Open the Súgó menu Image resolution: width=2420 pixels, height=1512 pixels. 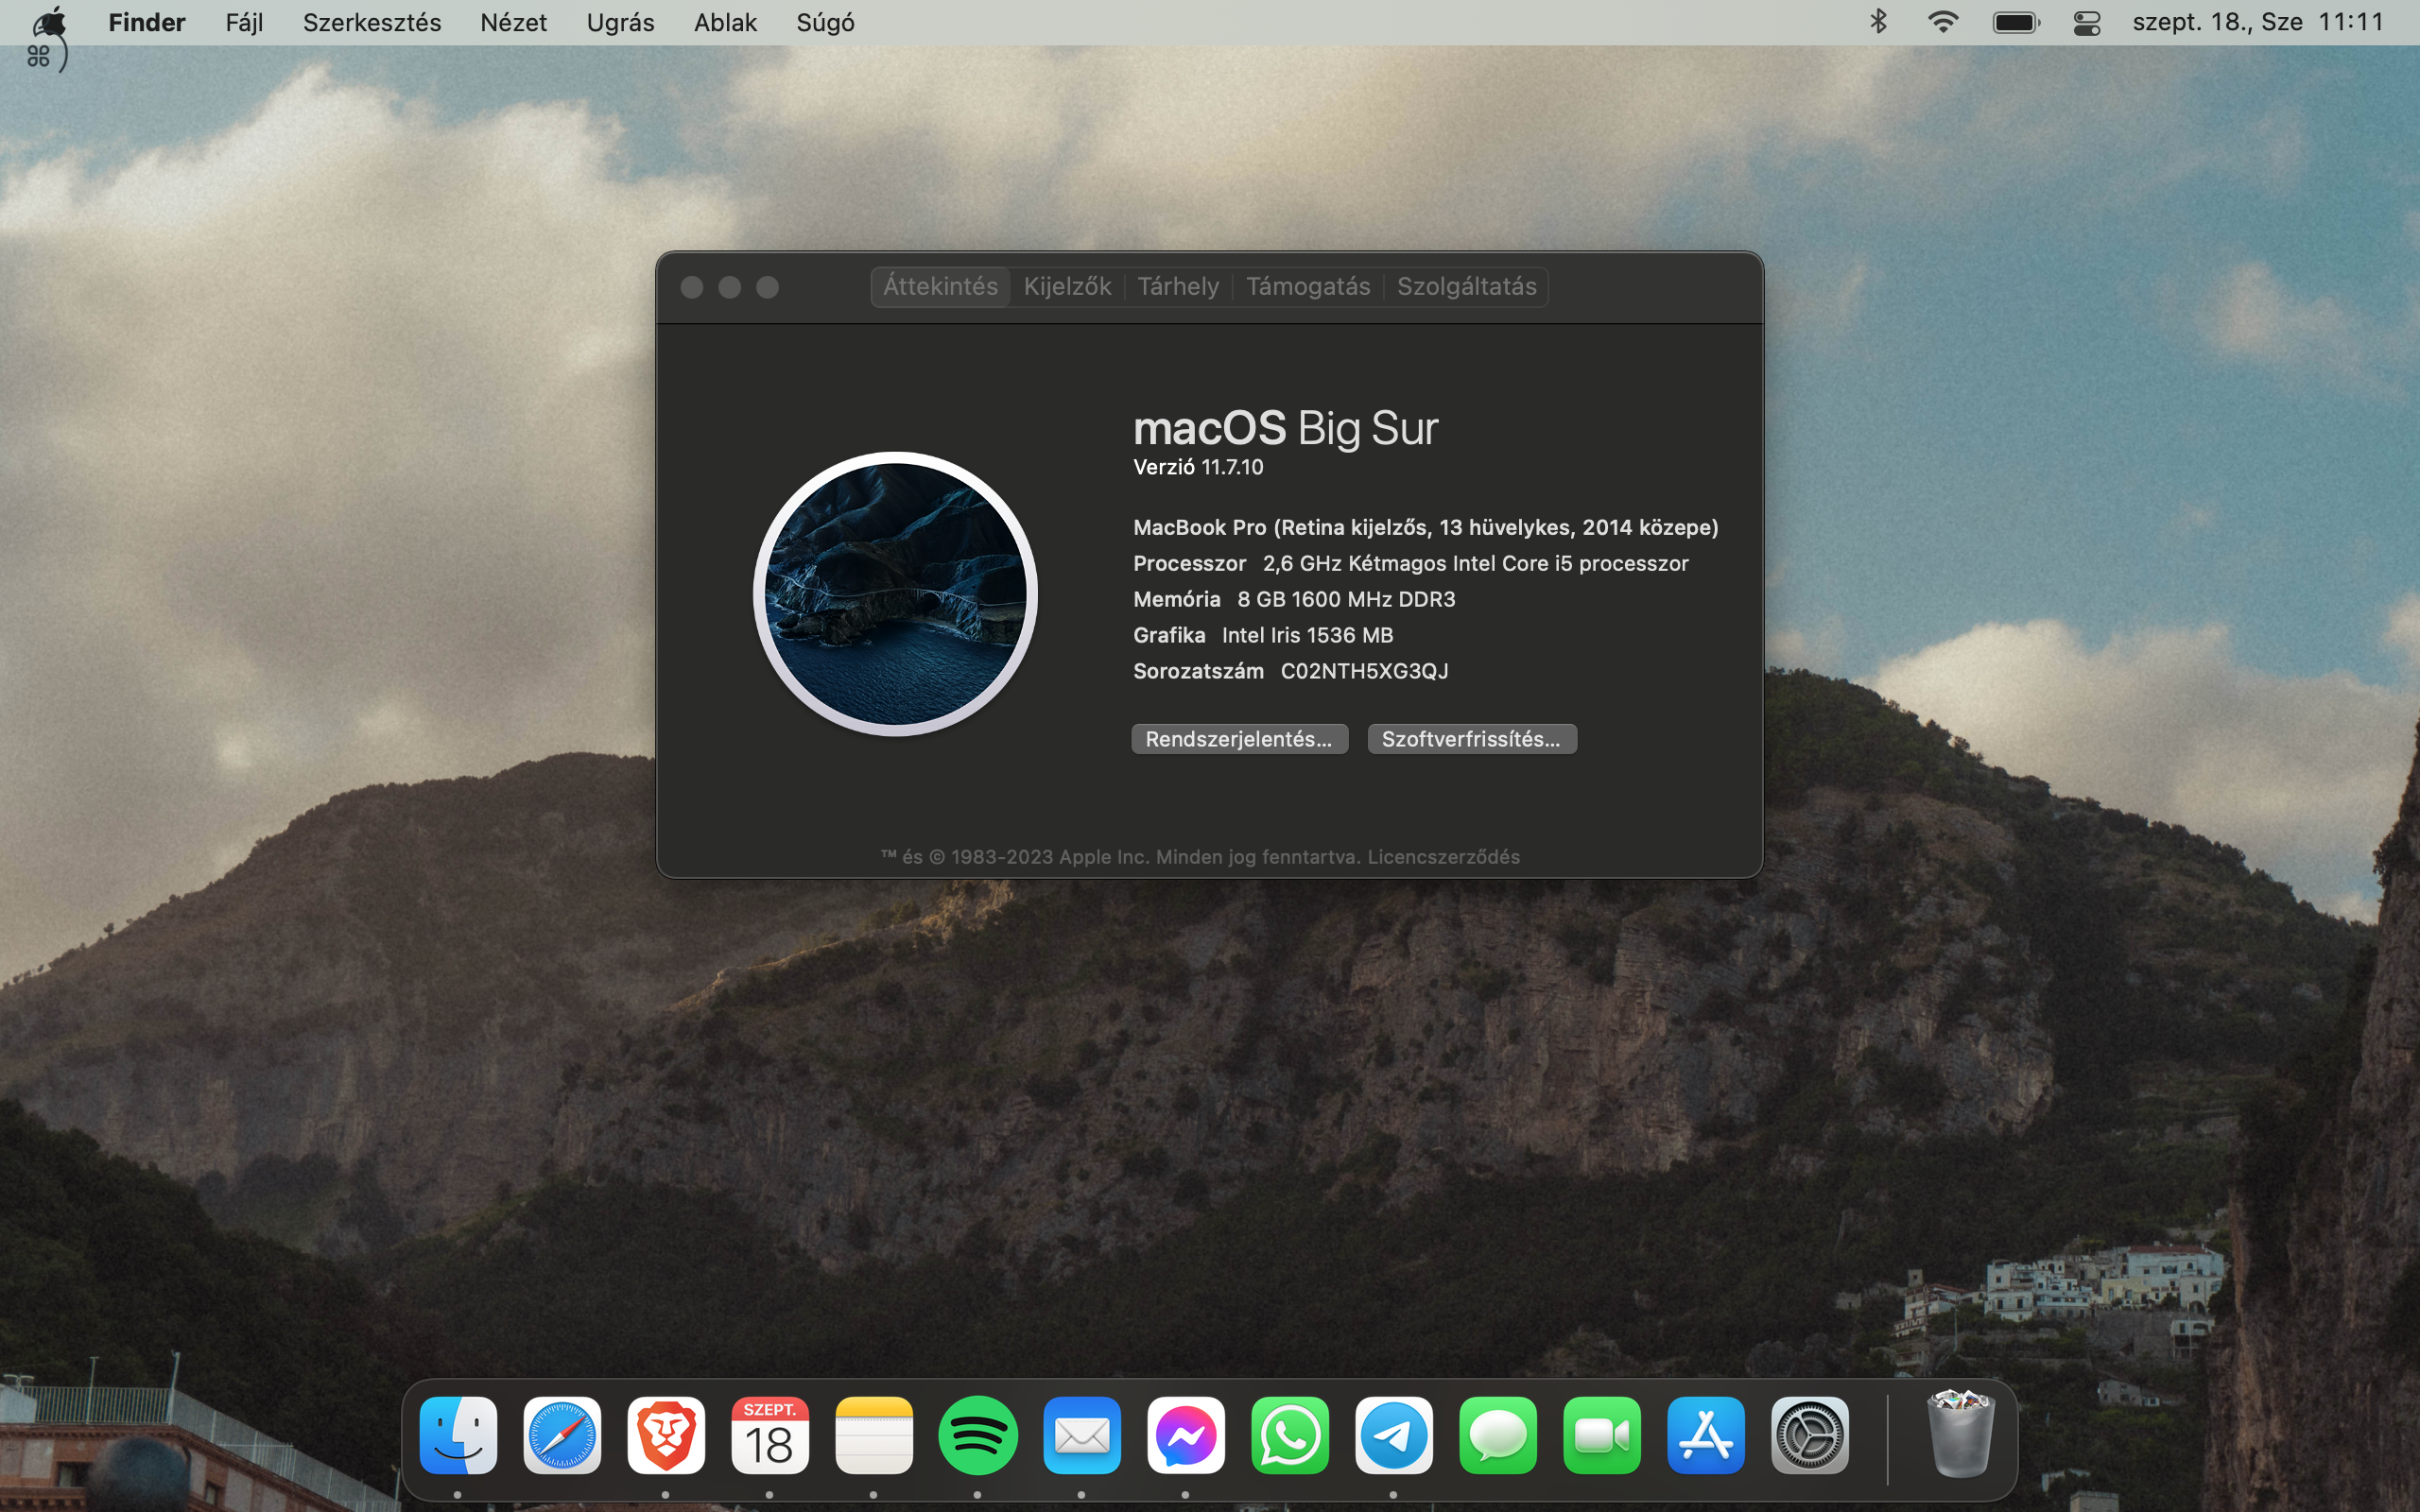pyautogui.click(x=825, y=22)
